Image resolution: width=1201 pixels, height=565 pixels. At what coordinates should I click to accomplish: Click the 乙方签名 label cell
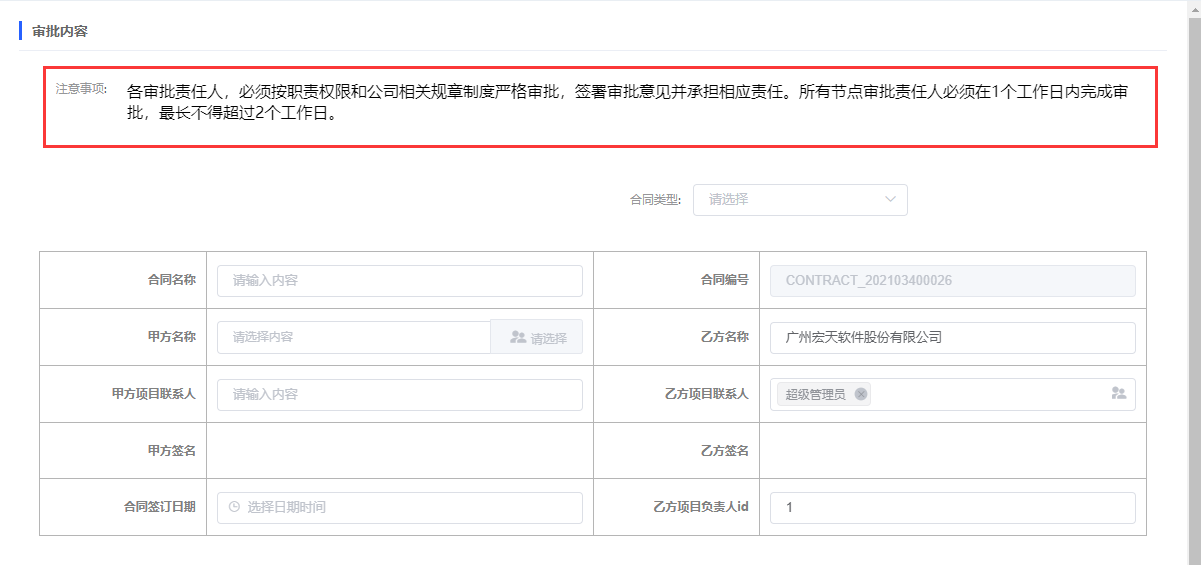point(676,451)
